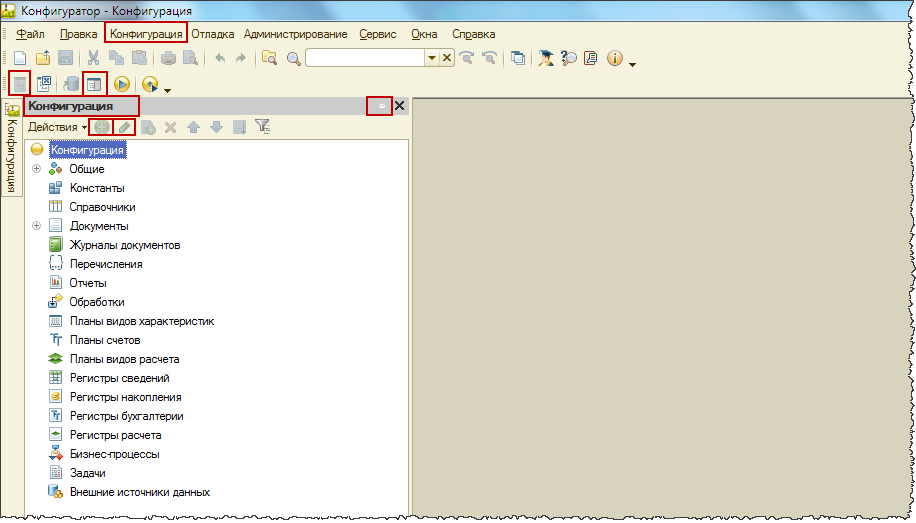
Task: Click the Save floppy disk icon
Action: [x=65, y=58]
